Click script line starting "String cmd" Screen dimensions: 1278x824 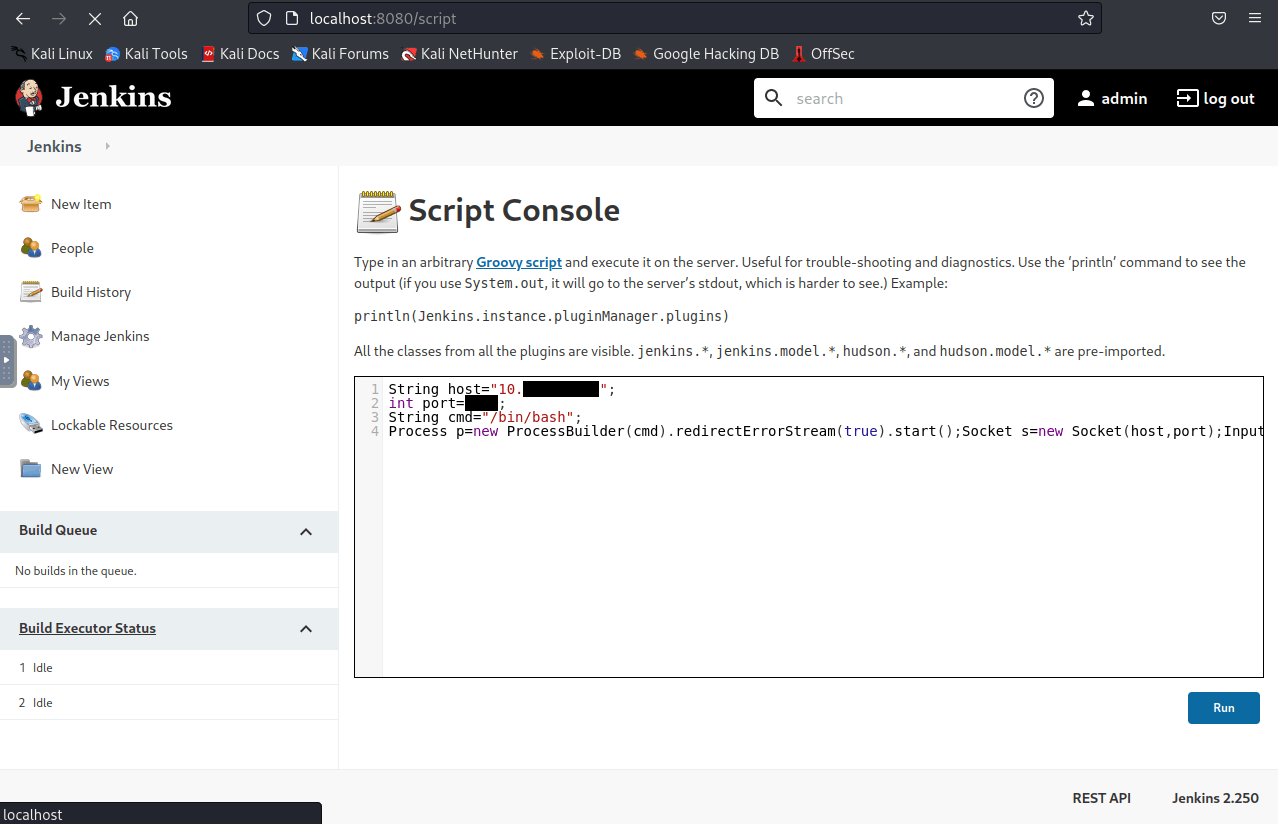tap(485, 417)
